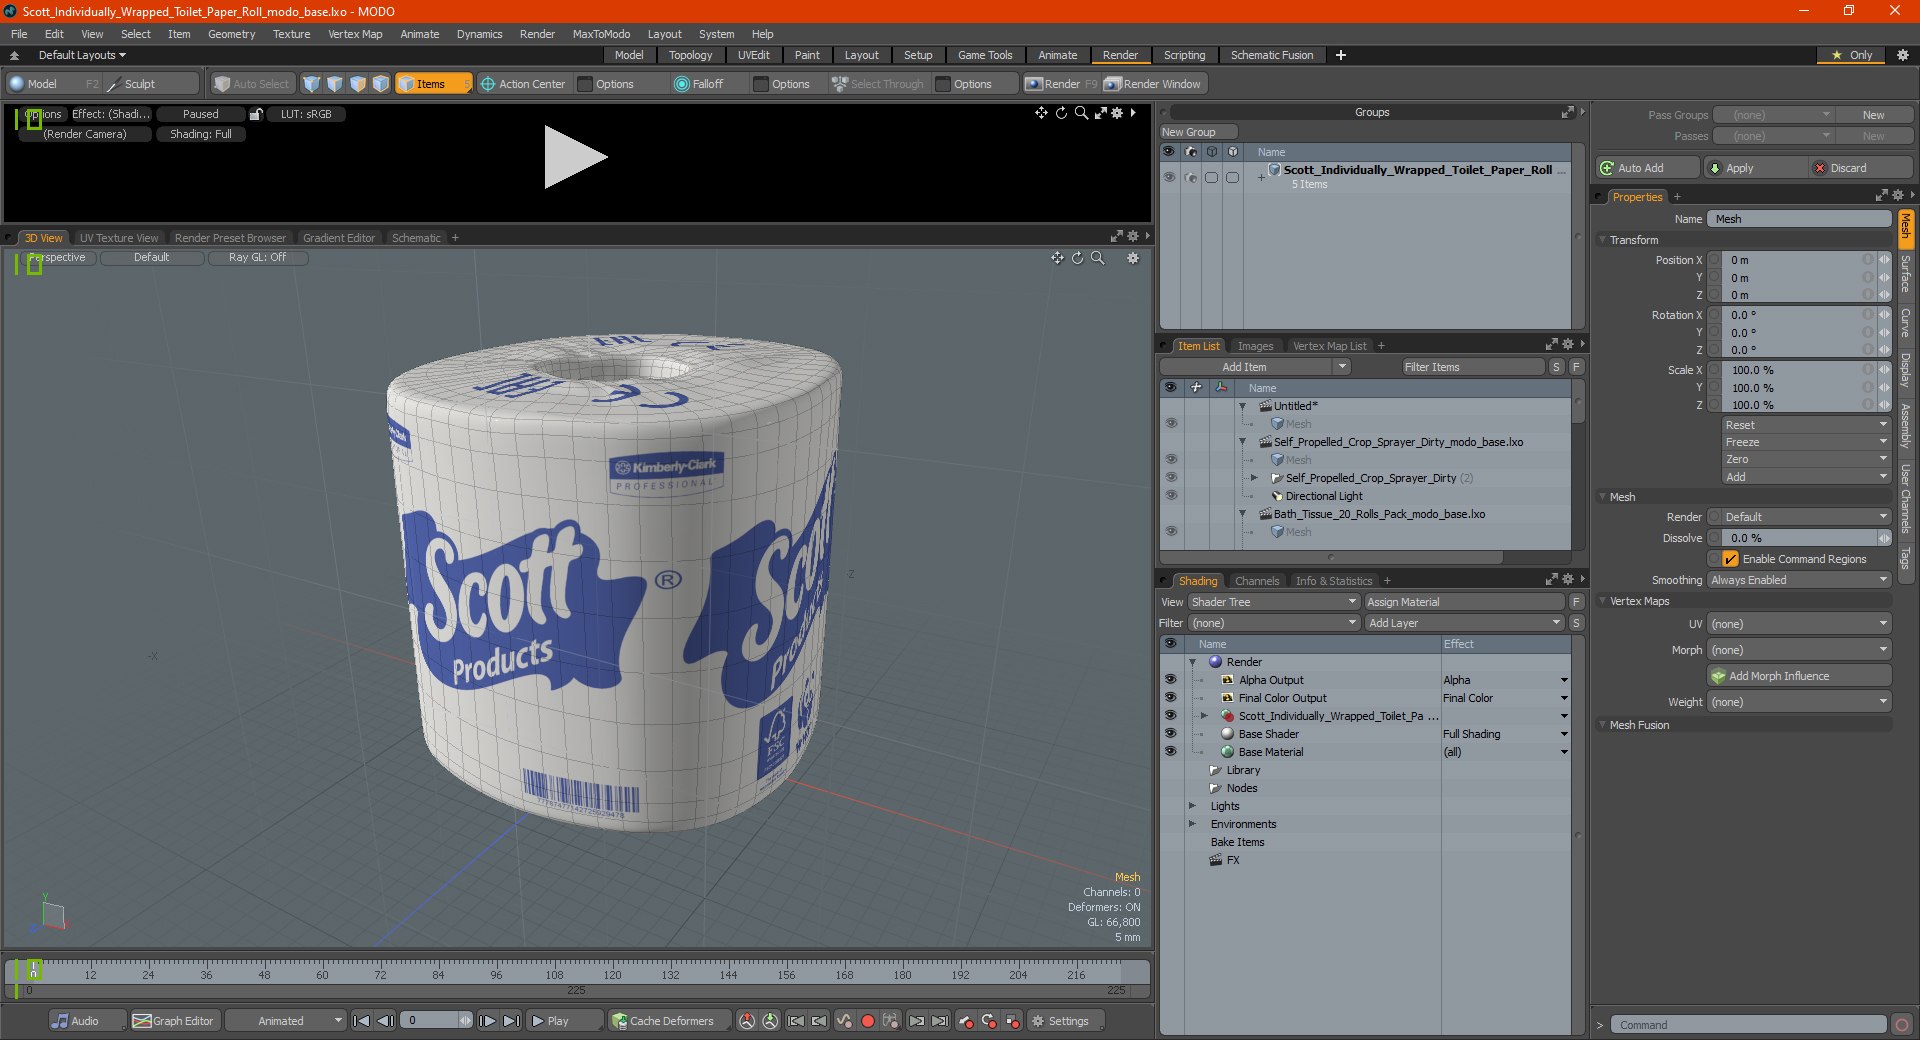Toggle visibility of the Untitled Mesh item
The width and height of the screenshot is (1920, 1040).
pyautogui.click(x=1170, y=424)
